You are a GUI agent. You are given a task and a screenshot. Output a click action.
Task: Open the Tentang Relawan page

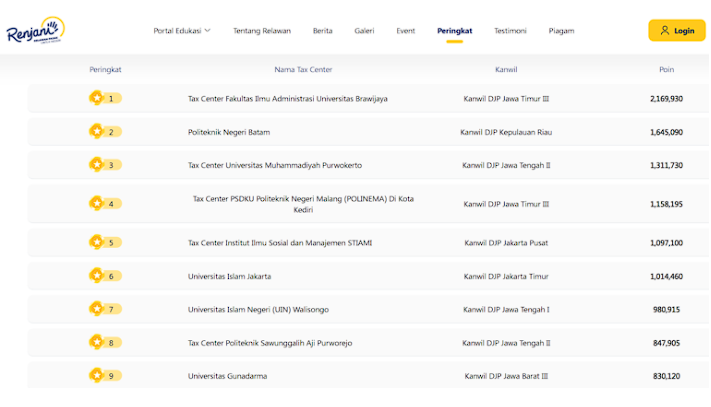click(x=262, y=31)
